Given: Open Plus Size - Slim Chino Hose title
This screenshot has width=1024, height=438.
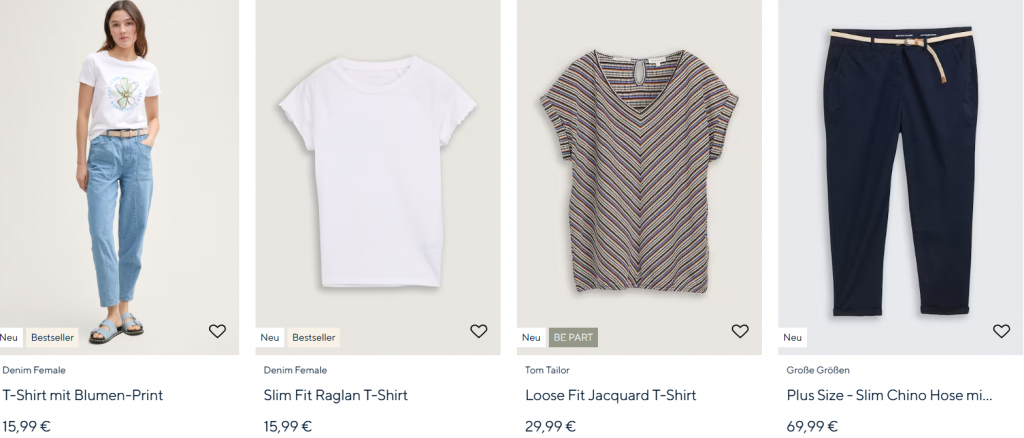Looking at the screenshot, I should click(x=889, y=395).
